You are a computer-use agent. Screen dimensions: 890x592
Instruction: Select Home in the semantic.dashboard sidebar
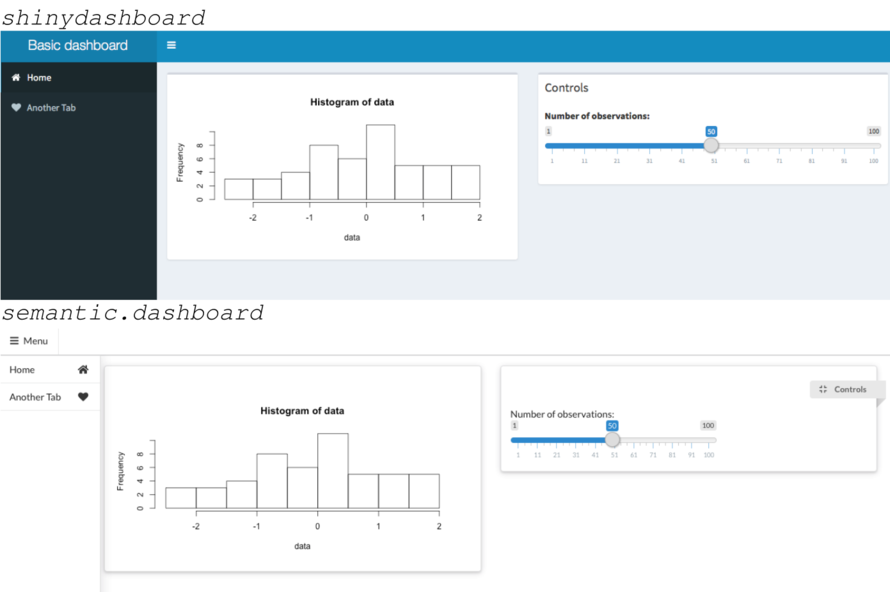50,370
